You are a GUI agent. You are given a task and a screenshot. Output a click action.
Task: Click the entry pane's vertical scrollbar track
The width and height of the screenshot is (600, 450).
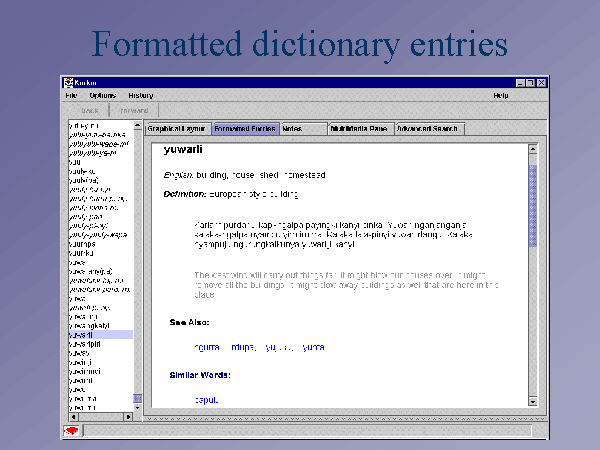(x=533, y=300)
